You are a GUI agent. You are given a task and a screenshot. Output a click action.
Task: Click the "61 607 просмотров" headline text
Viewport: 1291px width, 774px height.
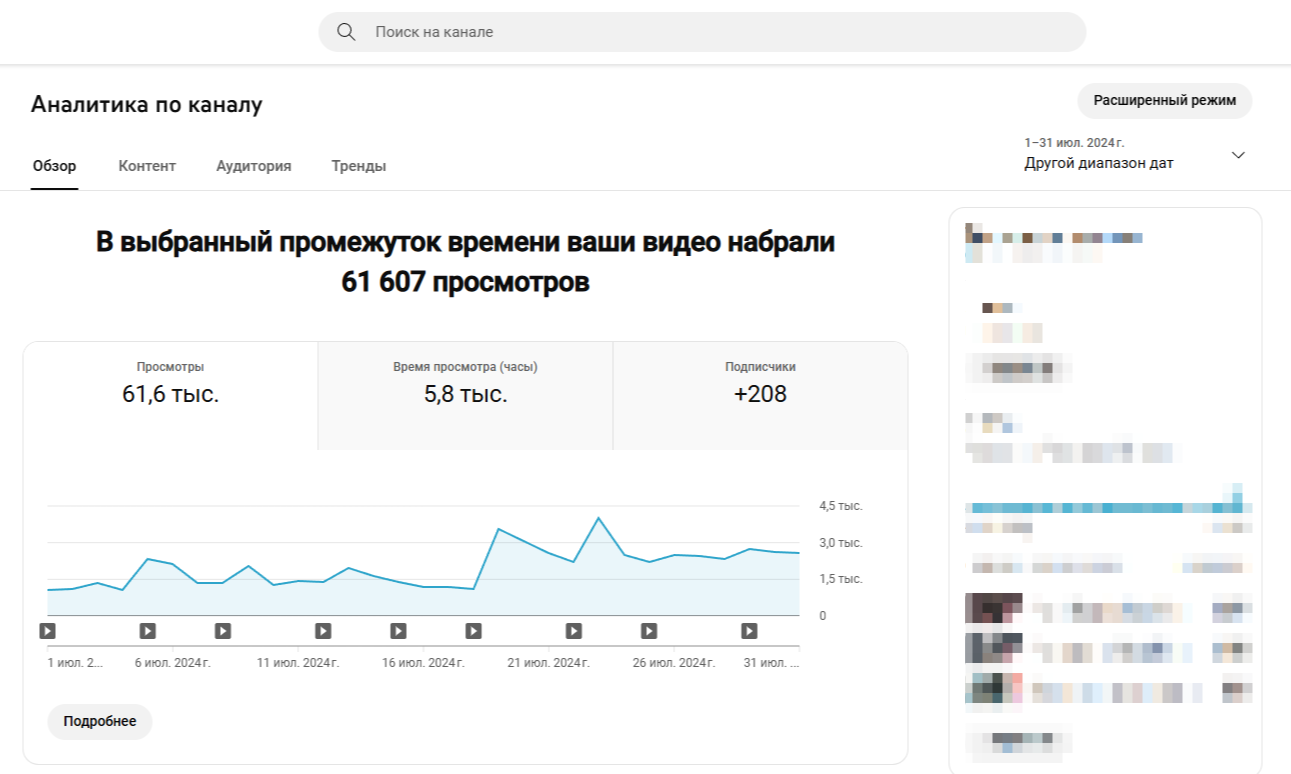(465, 283)
